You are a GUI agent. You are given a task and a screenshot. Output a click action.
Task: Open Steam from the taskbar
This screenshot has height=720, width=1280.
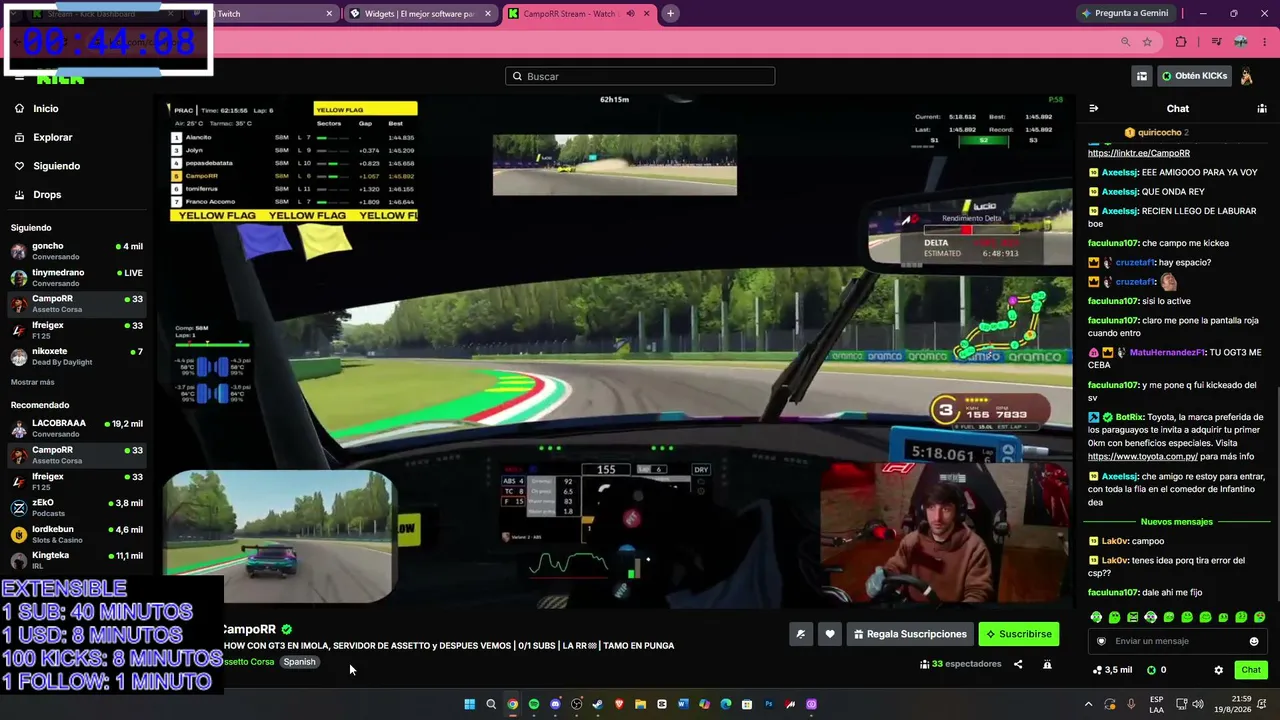coord(598,704)
